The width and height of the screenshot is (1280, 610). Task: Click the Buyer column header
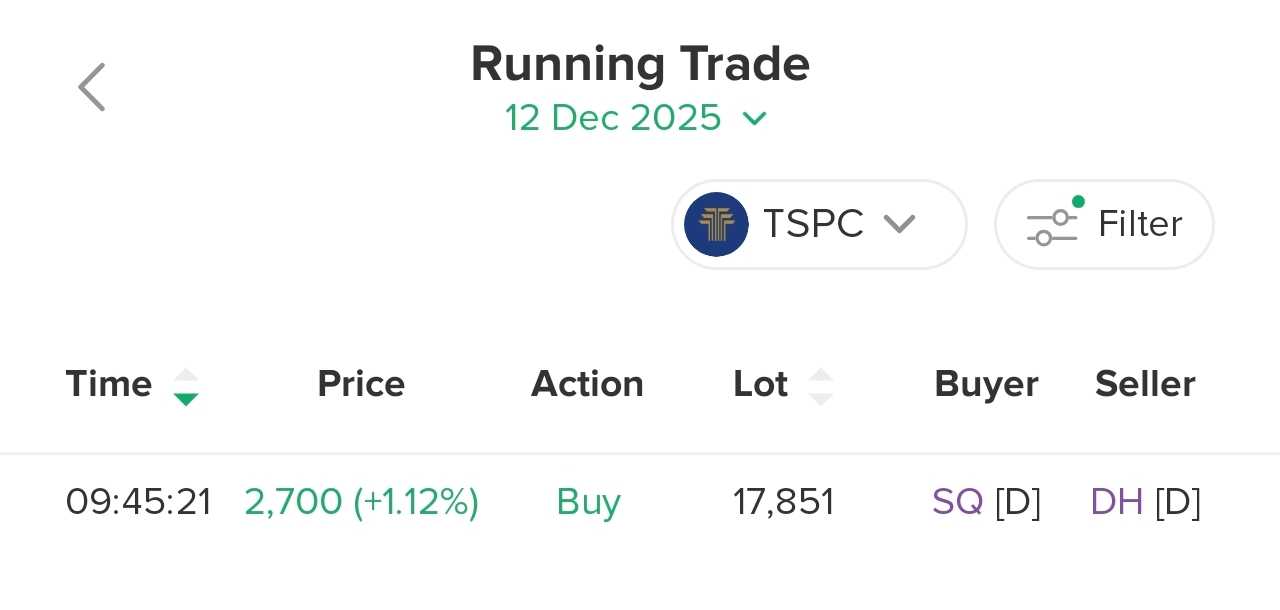pos(986,384)
